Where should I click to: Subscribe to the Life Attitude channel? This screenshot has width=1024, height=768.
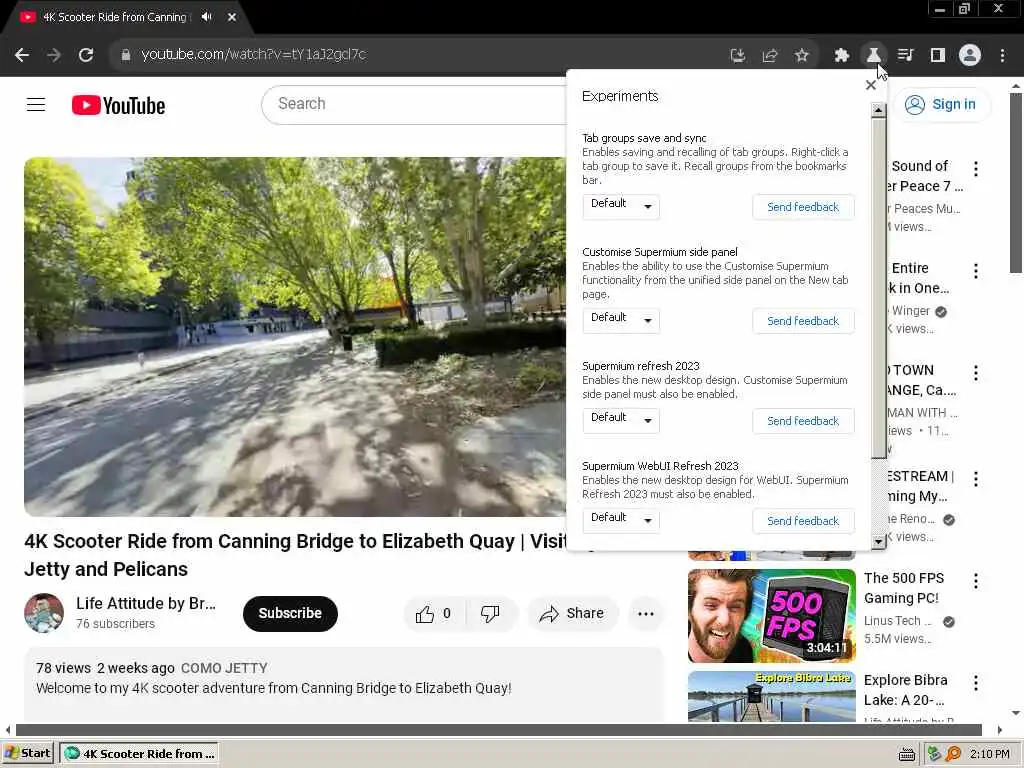(x=290, y=613)
